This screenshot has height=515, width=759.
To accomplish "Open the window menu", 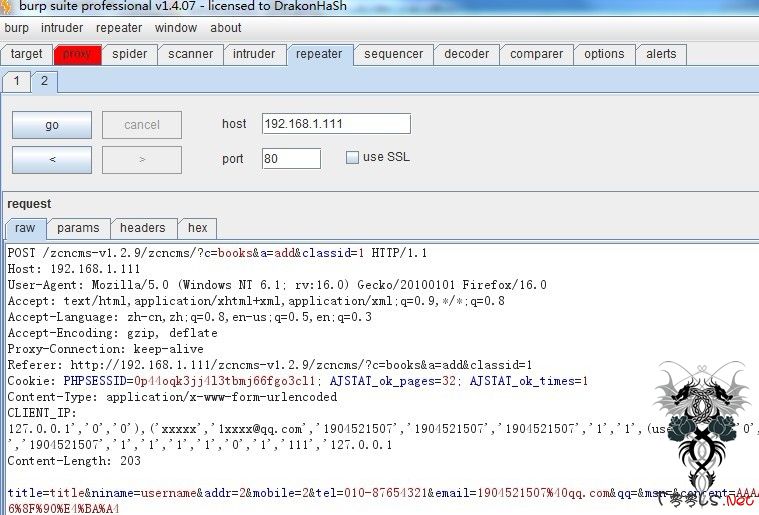I will tap(176, 28).
